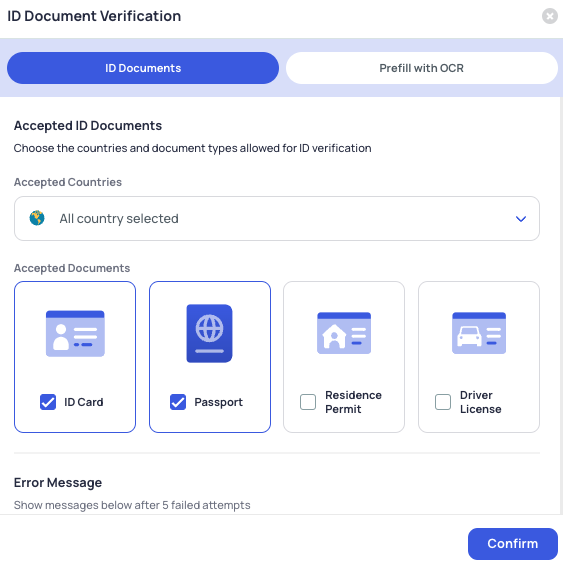563x567 pixels.
Task: Click the Confirm button
Action: (513, 543)
